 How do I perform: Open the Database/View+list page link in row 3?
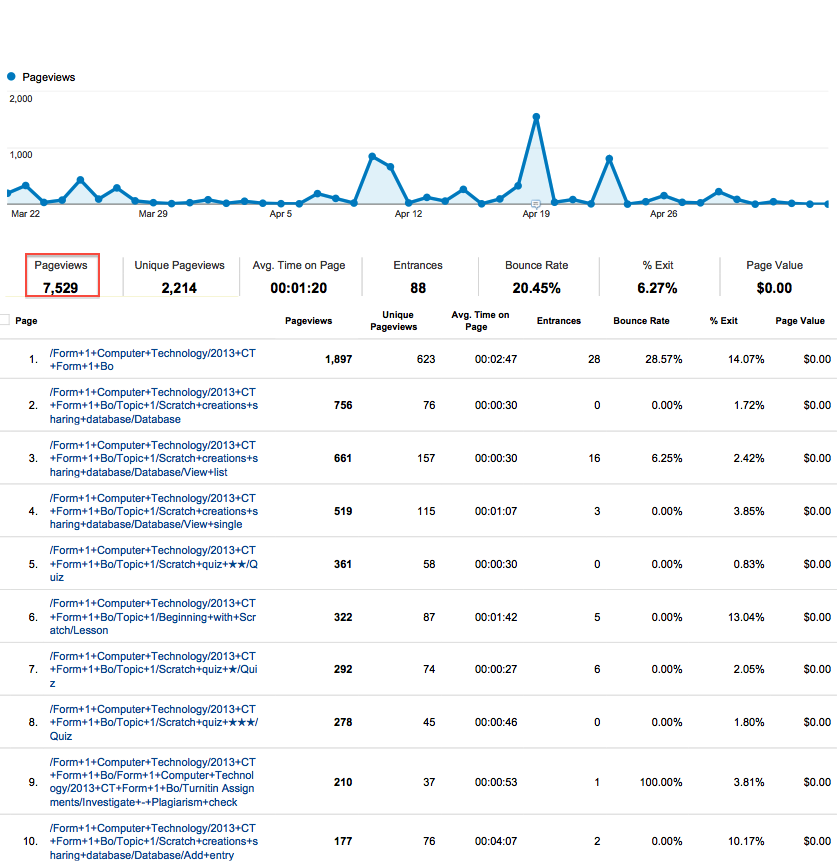tap(152, 458)
